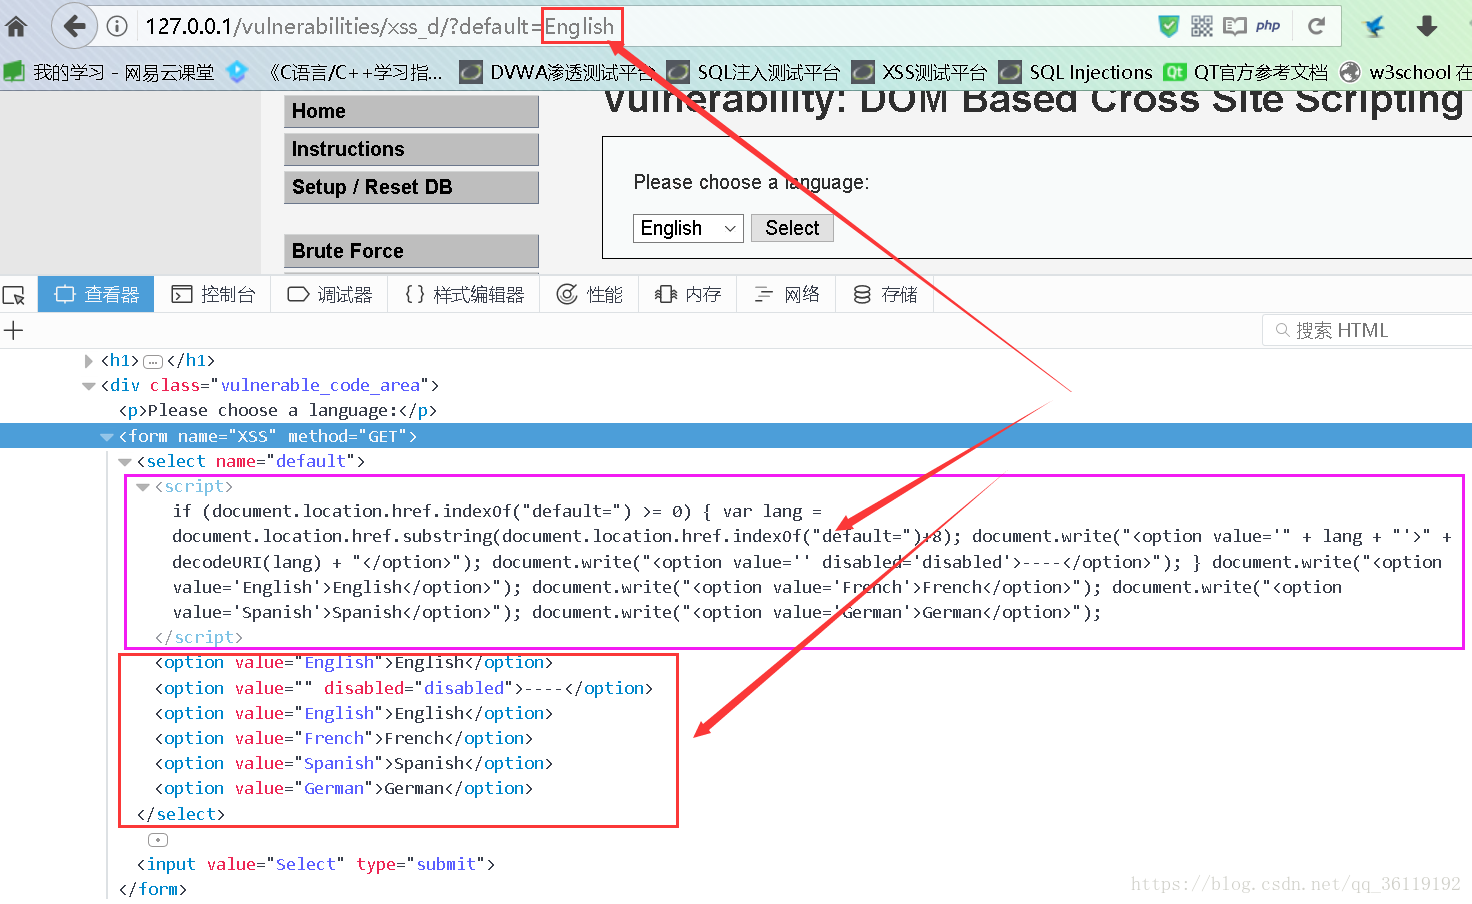Viewport: 1472px width, 904px height.
Task: Open XSS测试平台 bookmark
Action: (920, 72)
